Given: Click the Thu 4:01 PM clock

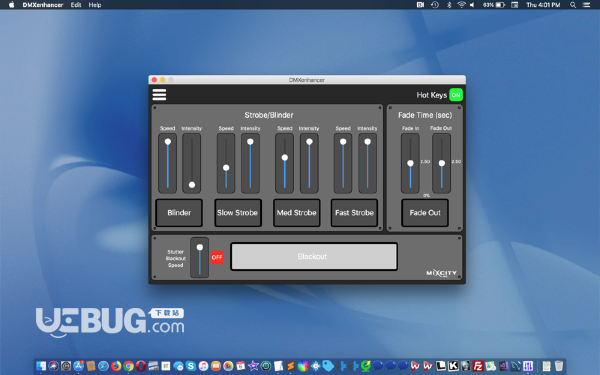Looking at the screenshot, I should point(543,5).
